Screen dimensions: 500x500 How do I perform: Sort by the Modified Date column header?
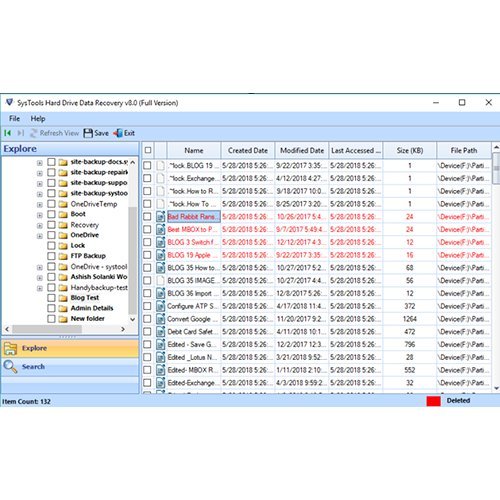point(302,150)
